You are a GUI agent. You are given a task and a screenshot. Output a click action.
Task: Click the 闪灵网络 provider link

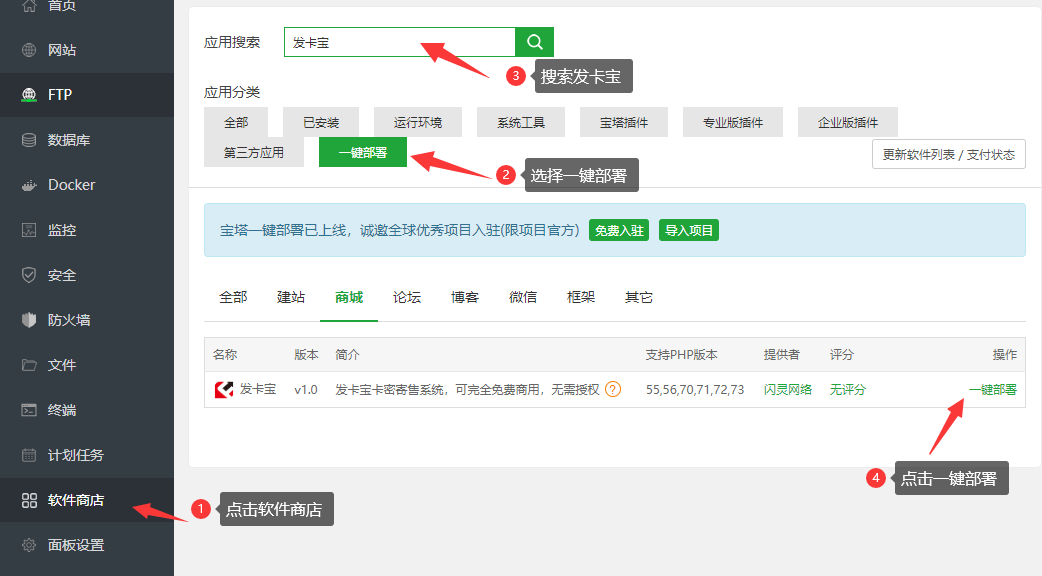pyautogui.click(x=787, y=389)
